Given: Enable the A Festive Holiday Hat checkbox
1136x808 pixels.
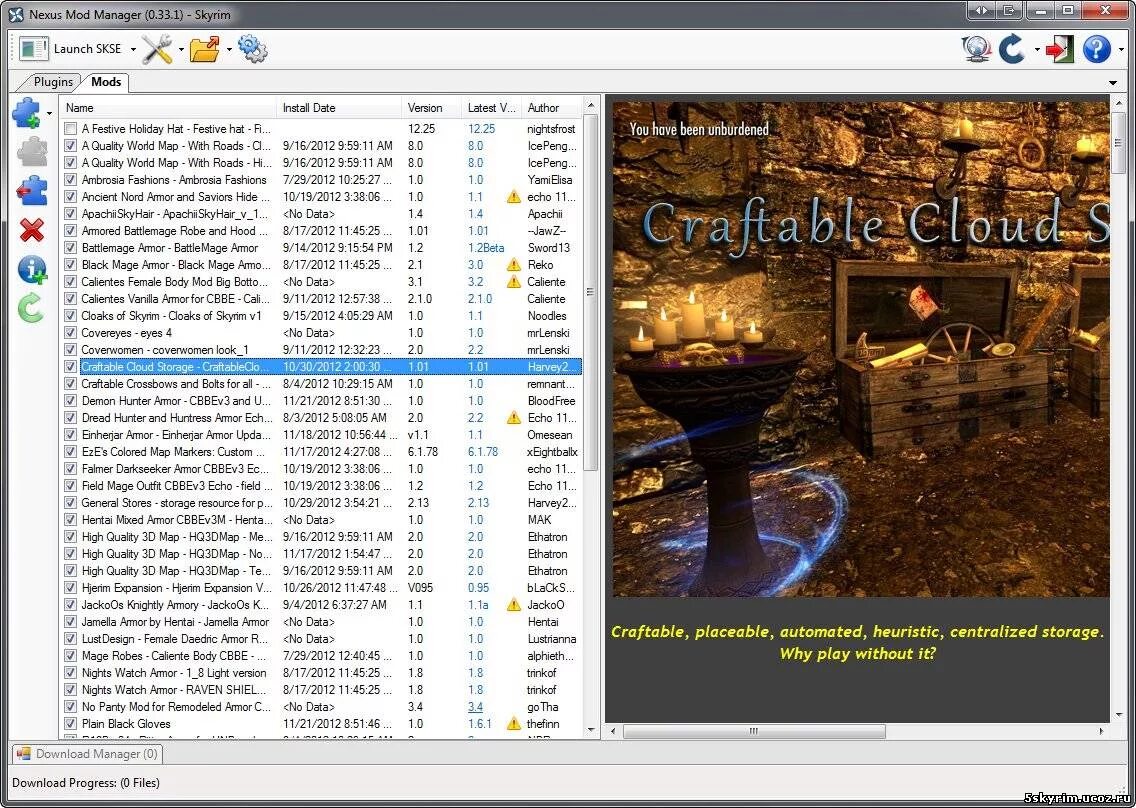Looking at the screenshot, I should 70,129.
